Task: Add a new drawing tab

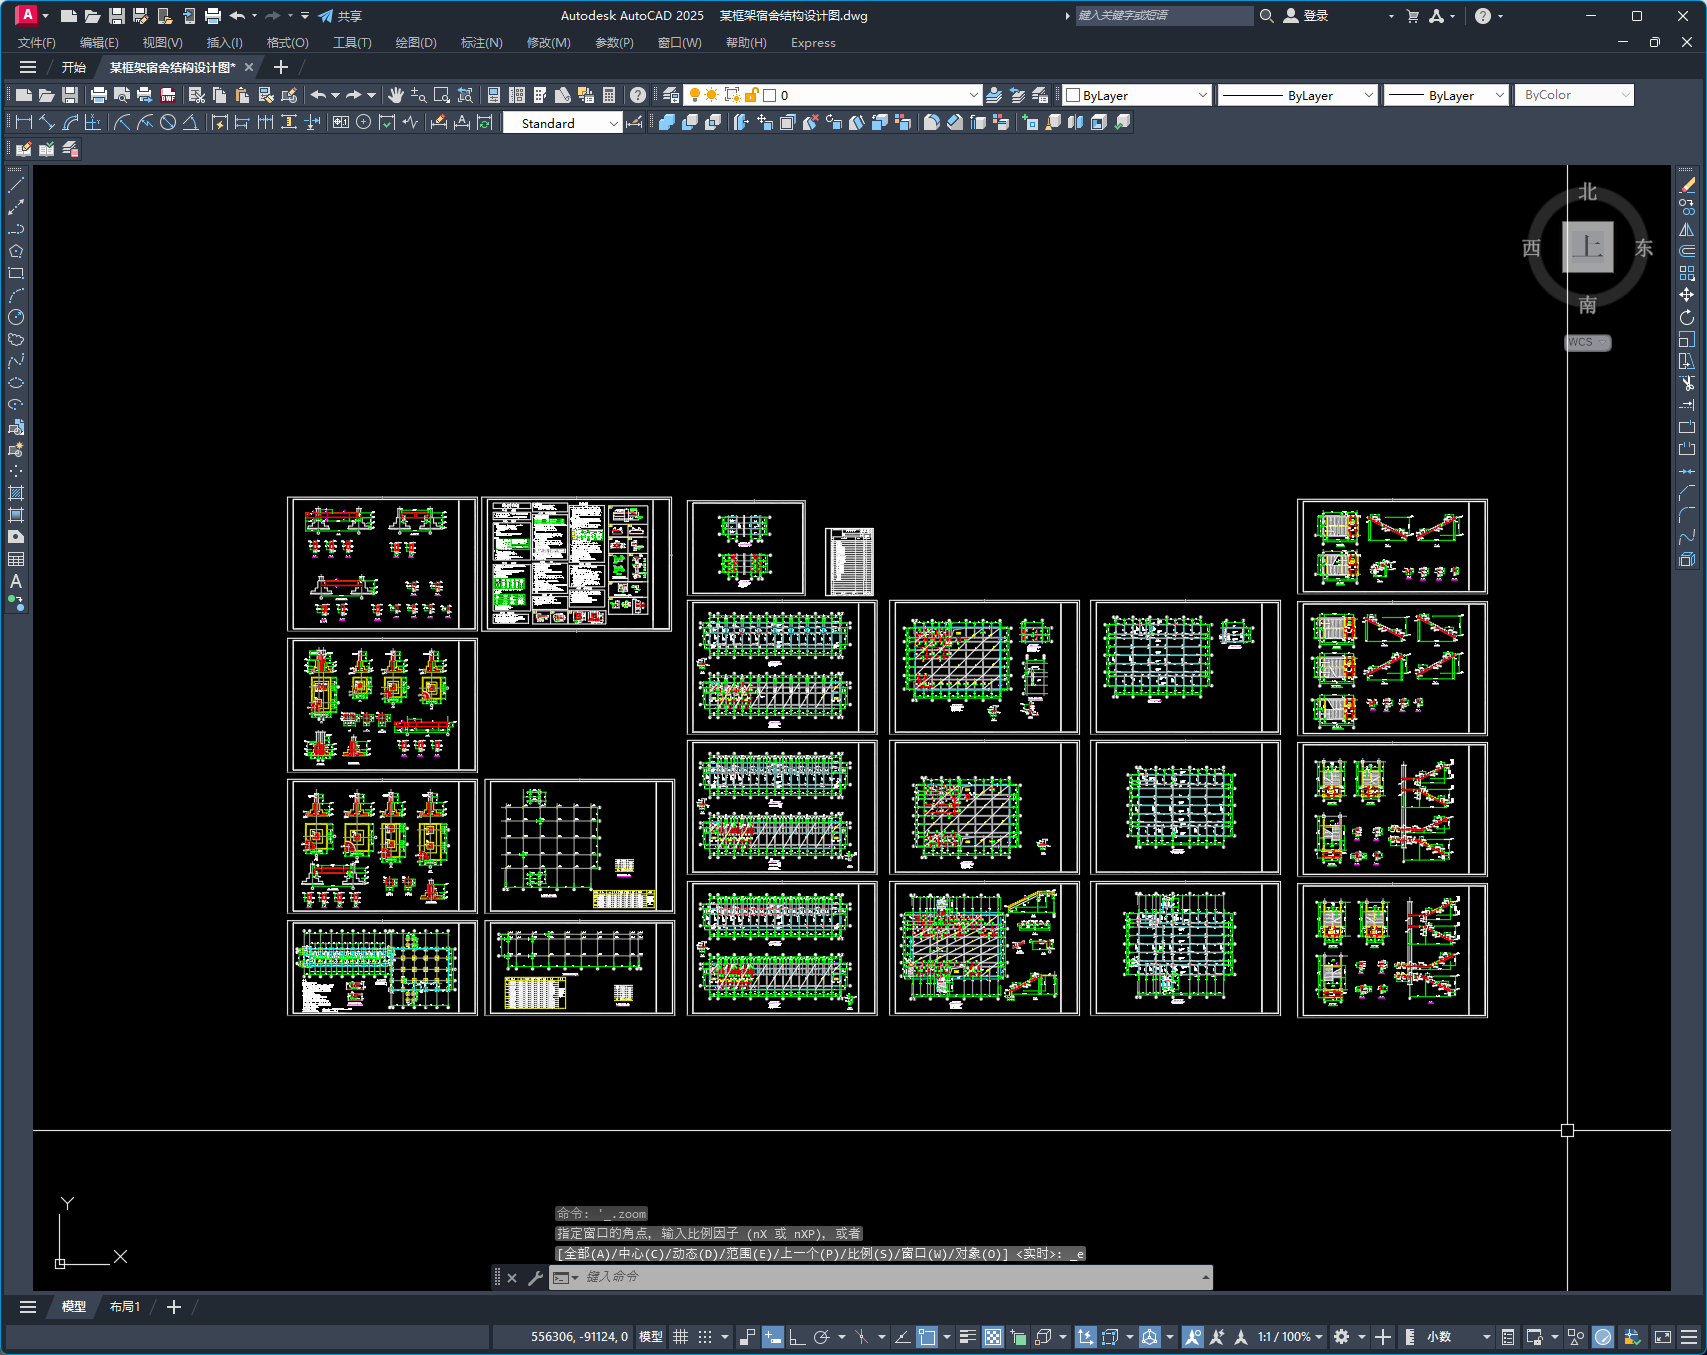Action: (x=281, y=67)
